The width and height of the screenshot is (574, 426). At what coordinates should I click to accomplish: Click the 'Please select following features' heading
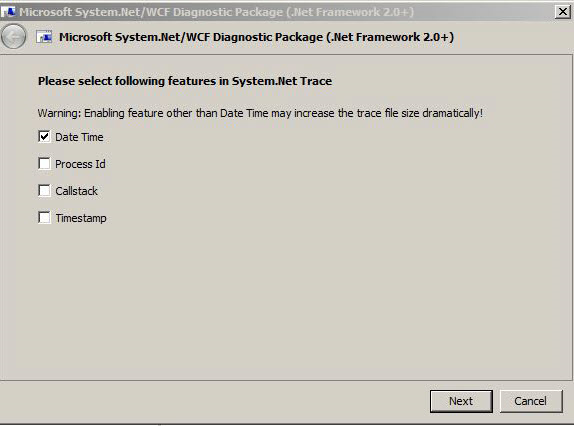(185, 81)
